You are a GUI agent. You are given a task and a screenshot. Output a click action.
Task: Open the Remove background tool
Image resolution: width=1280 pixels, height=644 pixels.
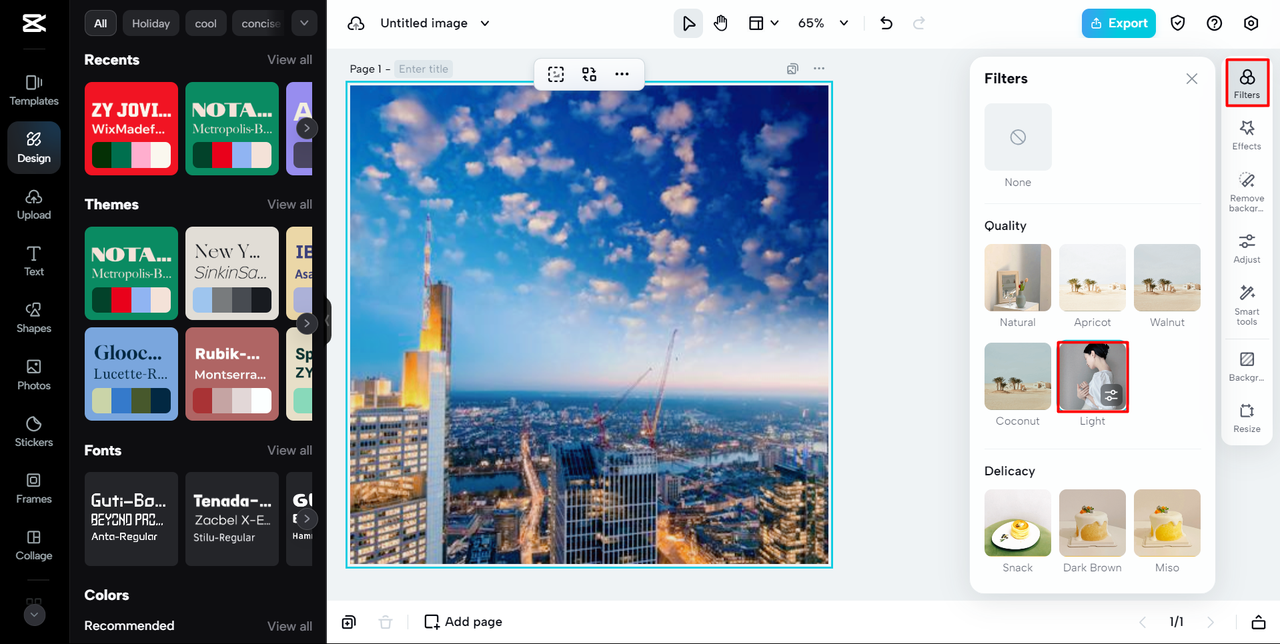[1247, 191]
